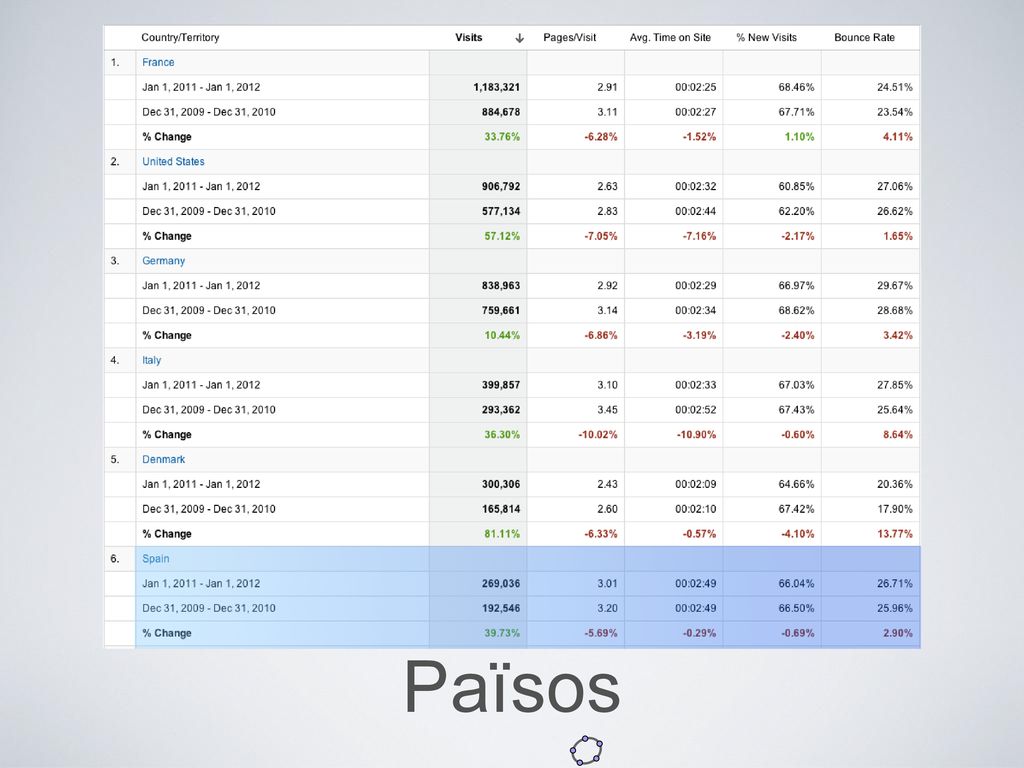This screenshot has width=1024, height=768.
Task: Click Spain Pages/Visit change -5.69%
Action: [x=600, y=633]
